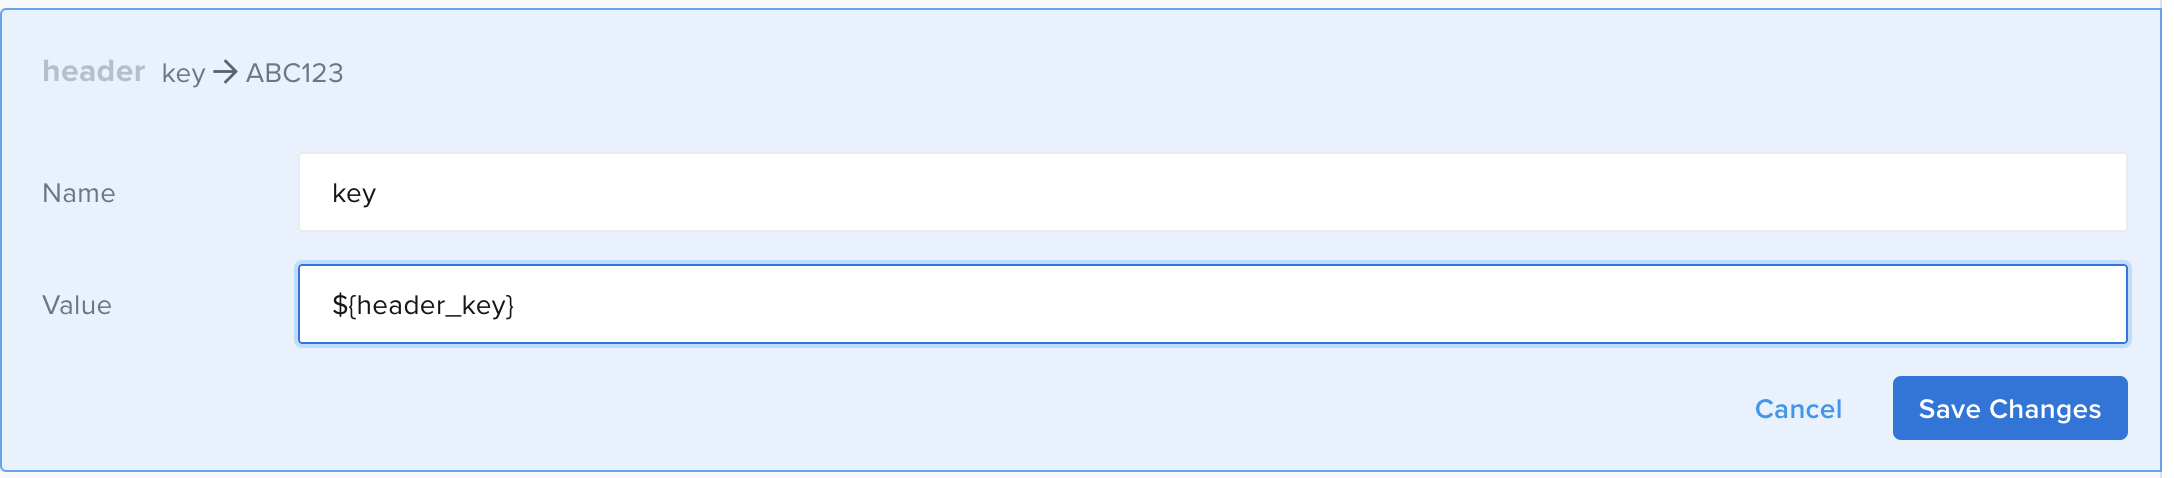
Task: Cancel the header edit
Action: tap(1797, 409)
